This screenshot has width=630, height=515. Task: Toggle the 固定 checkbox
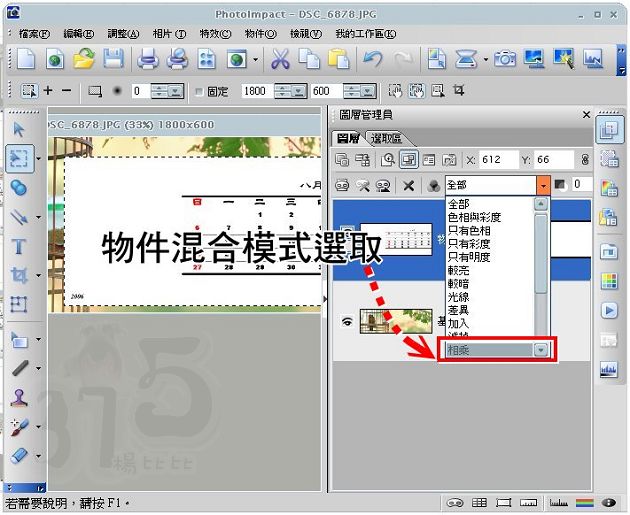199,92
